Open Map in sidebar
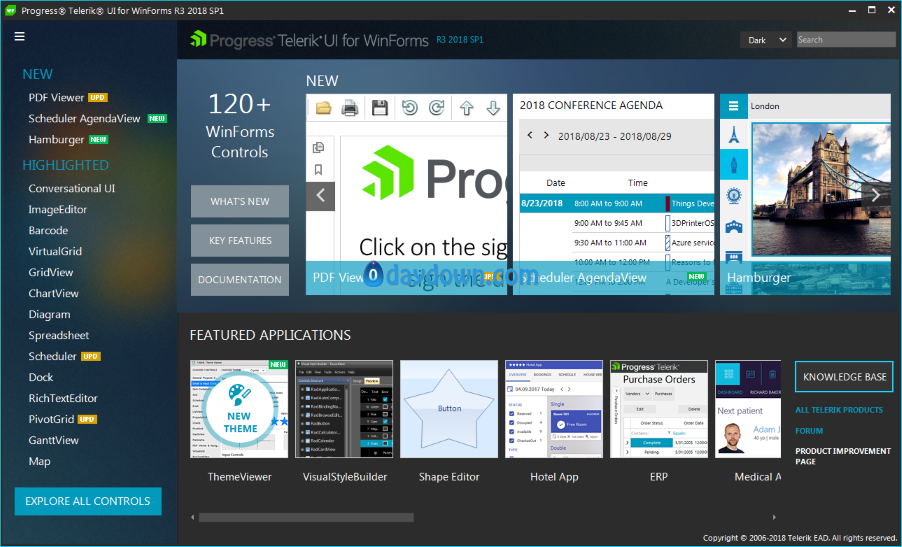902x547 pixels. 39,461
